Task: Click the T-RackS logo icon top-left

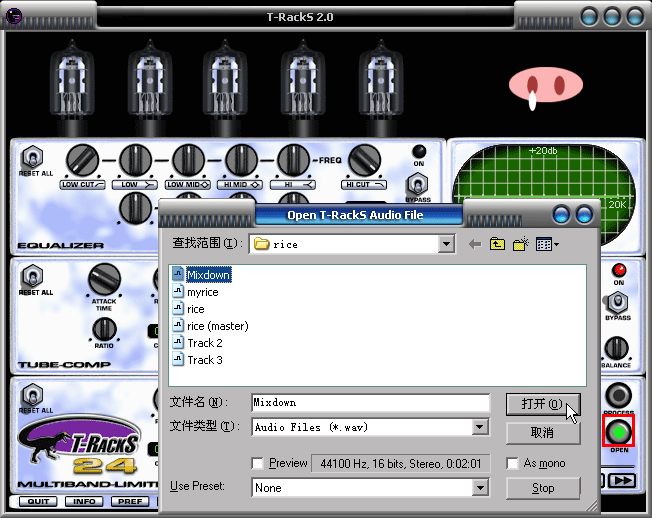Action: [14, 16]
